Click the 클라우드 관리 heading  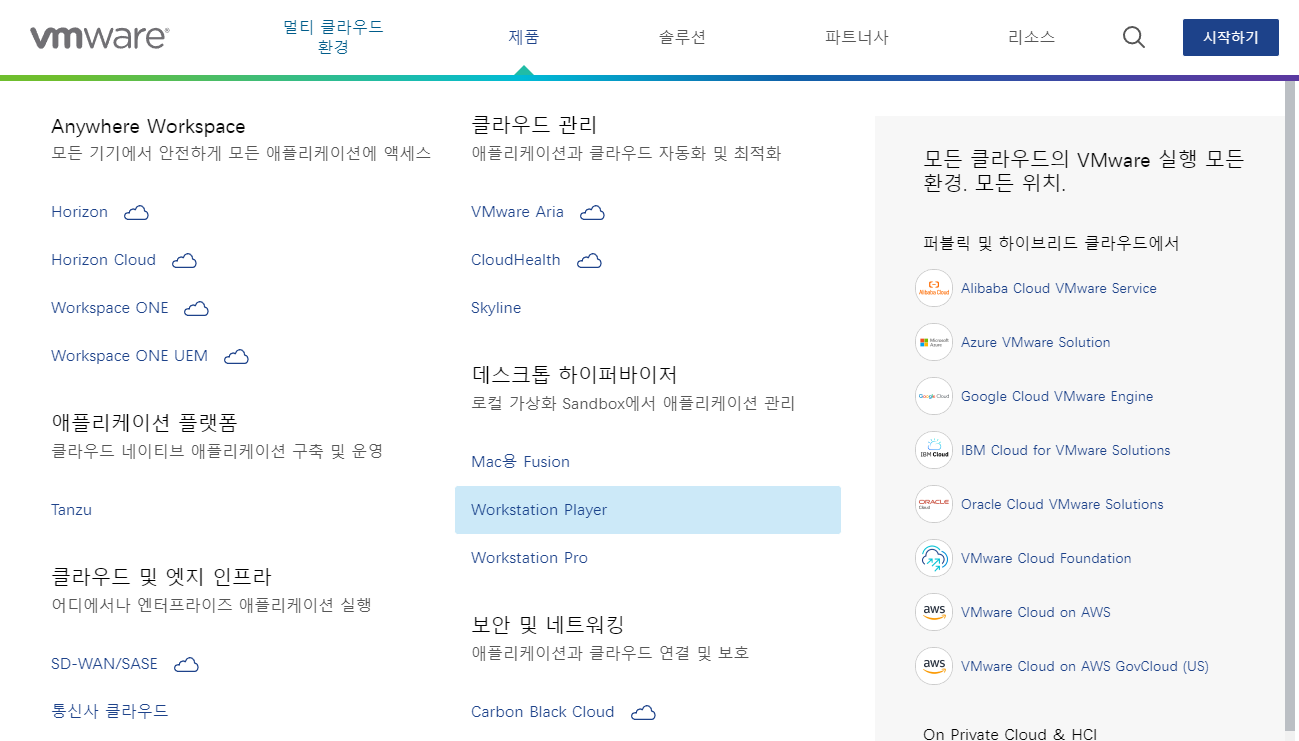(x=534, y=124)
